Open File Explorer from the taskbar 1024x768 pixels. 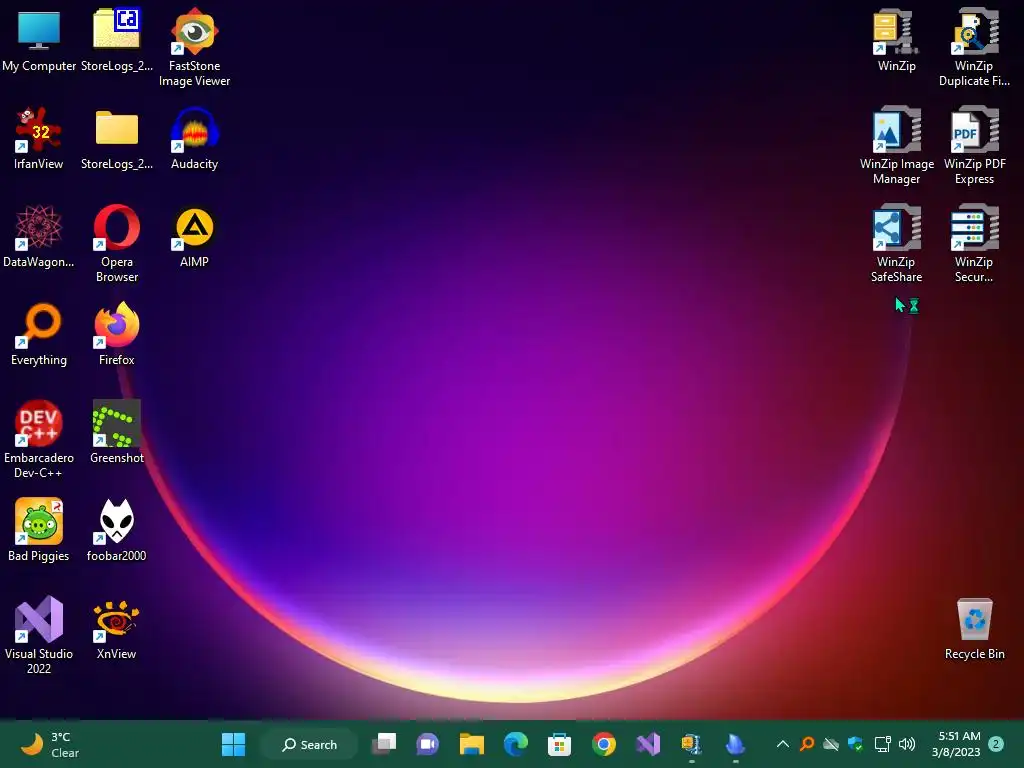coord(472,744)
